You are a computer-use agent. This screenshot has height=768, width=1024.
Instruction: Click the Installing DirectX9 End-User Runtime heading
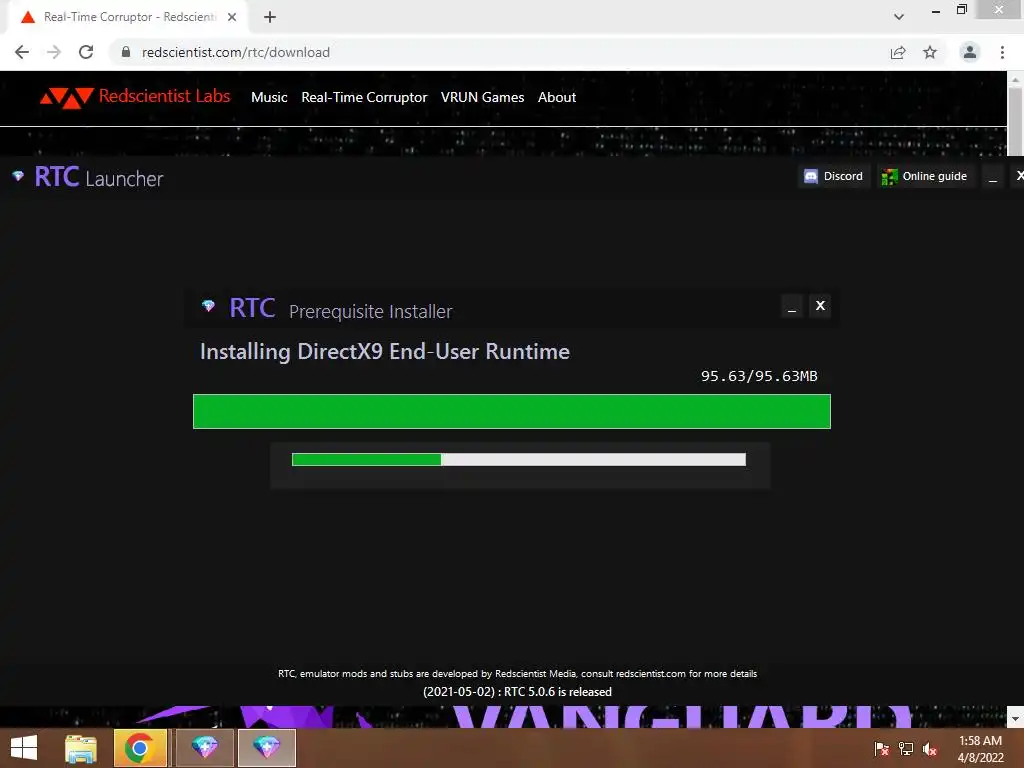[x=385, y=352]
